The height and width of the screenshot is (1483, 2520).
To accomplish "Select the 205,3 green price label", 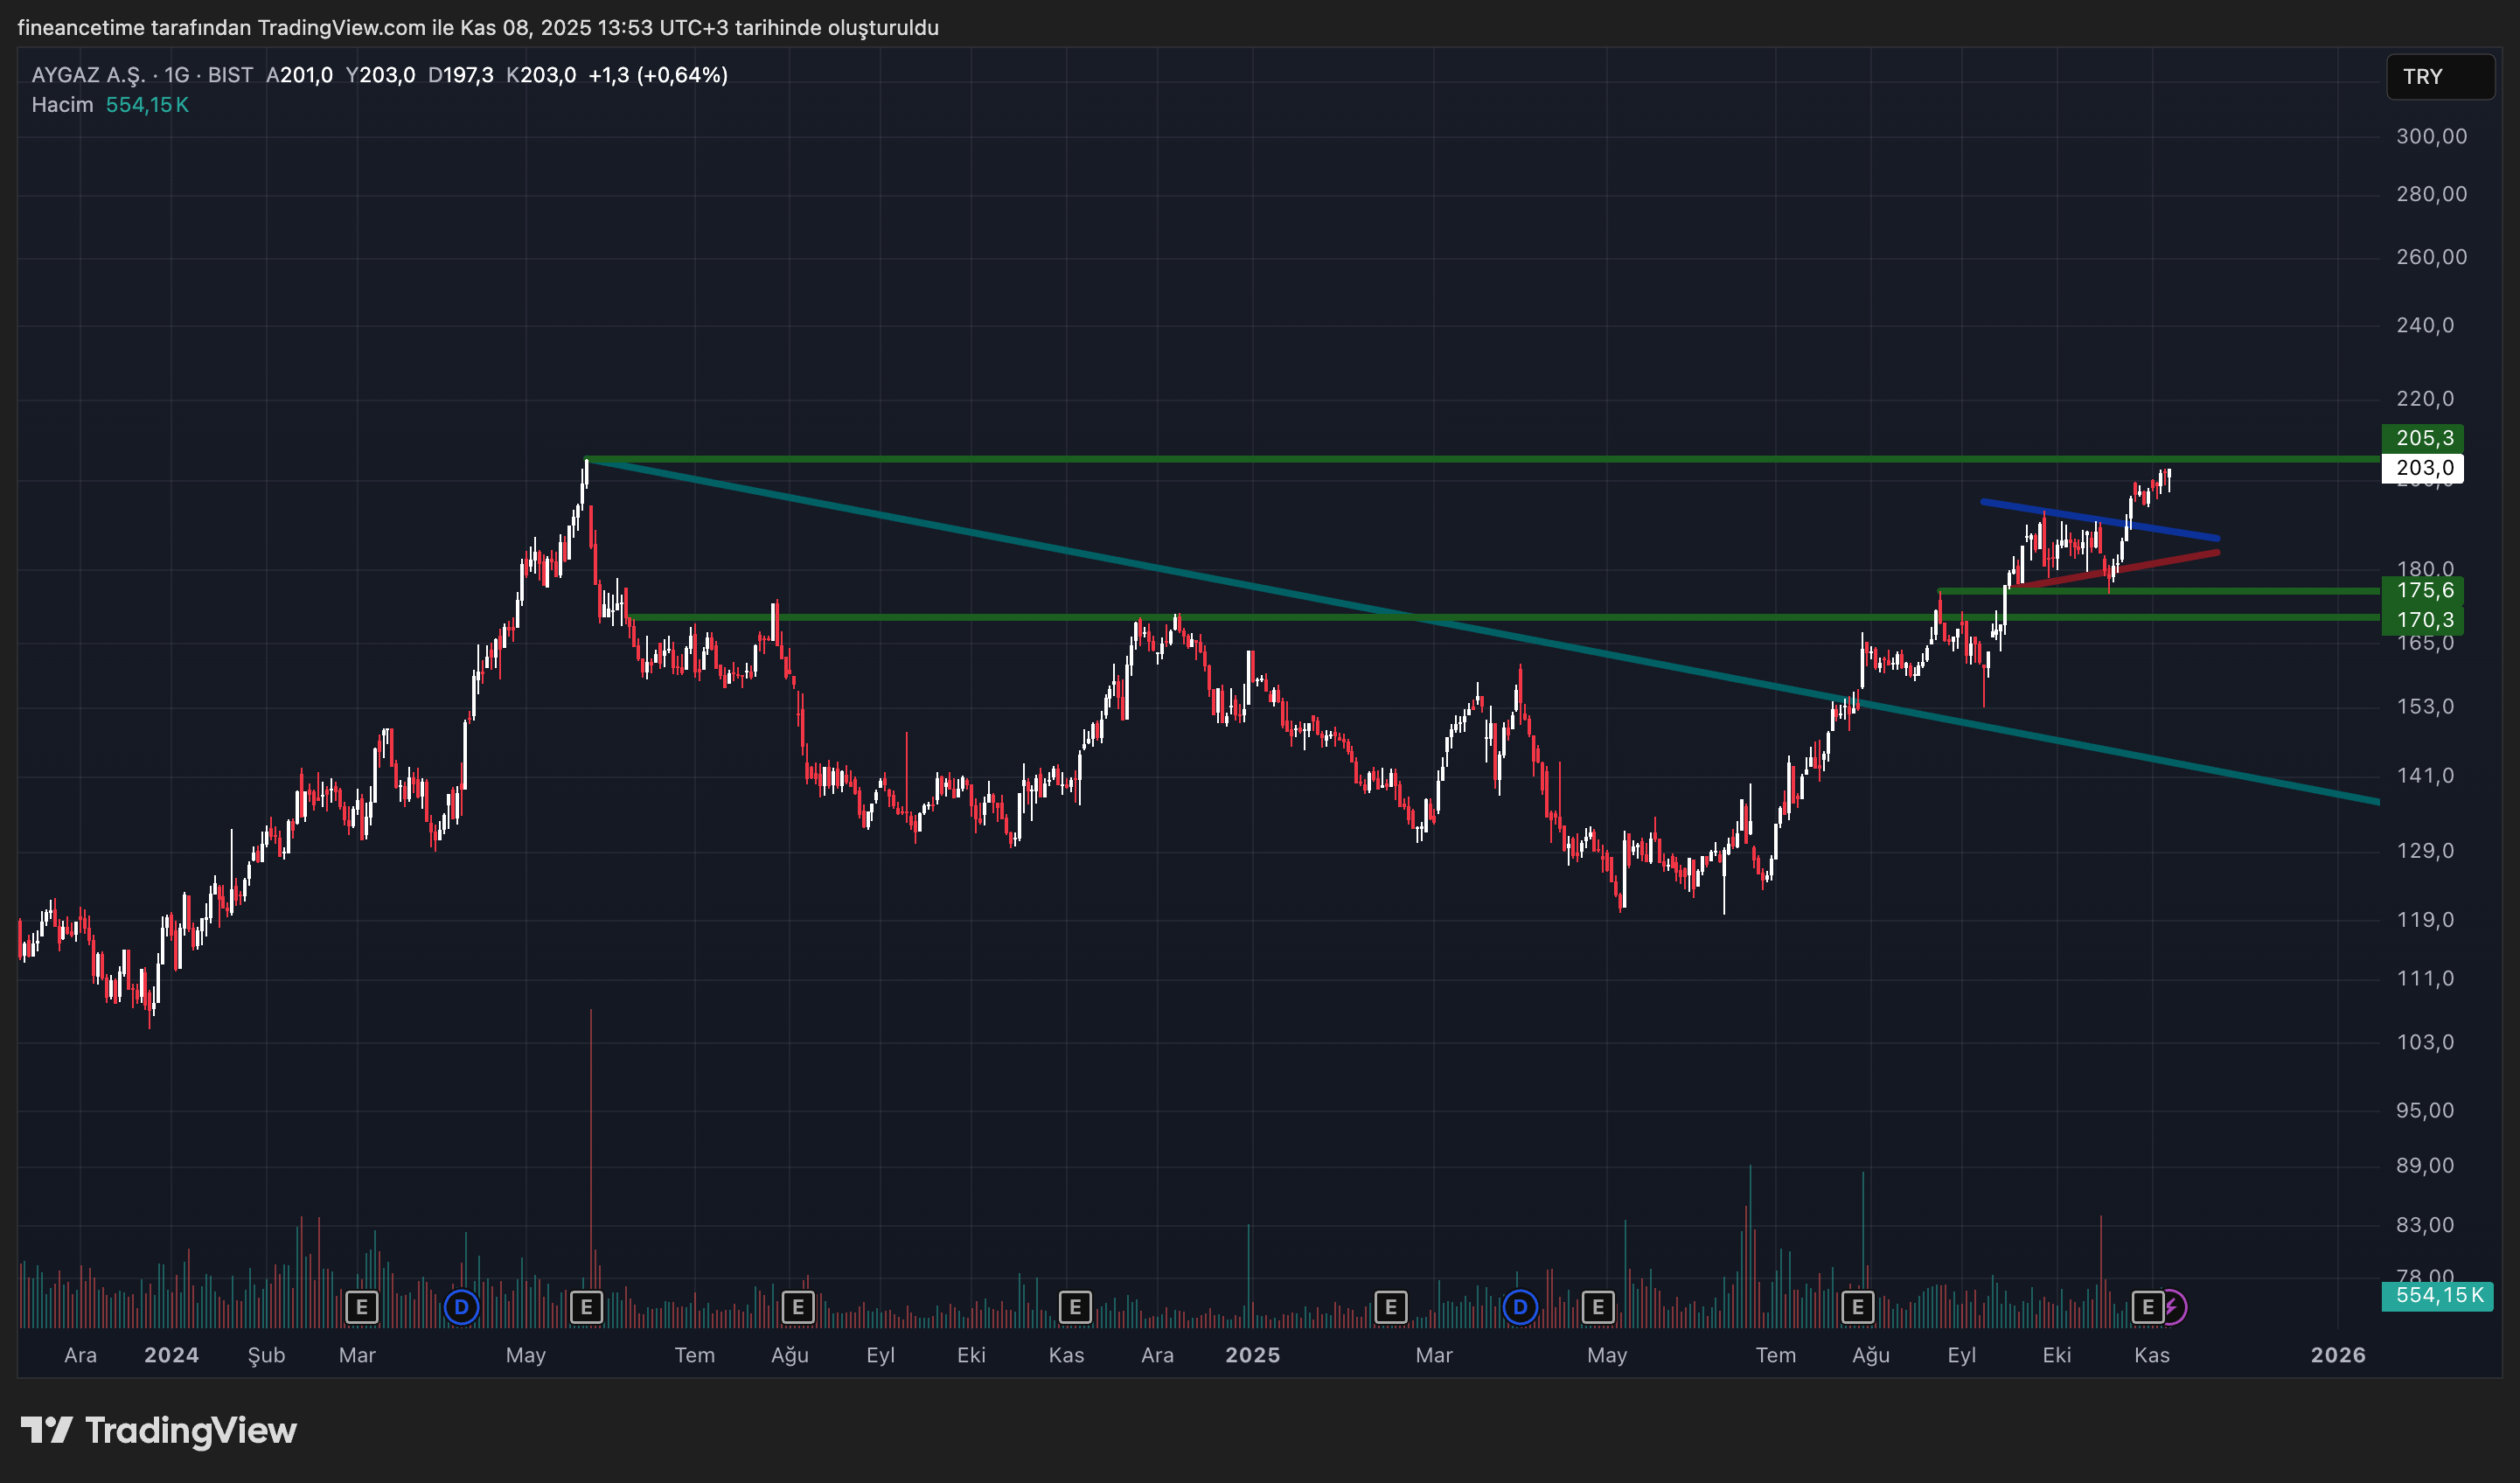I will pos(2423,438).
